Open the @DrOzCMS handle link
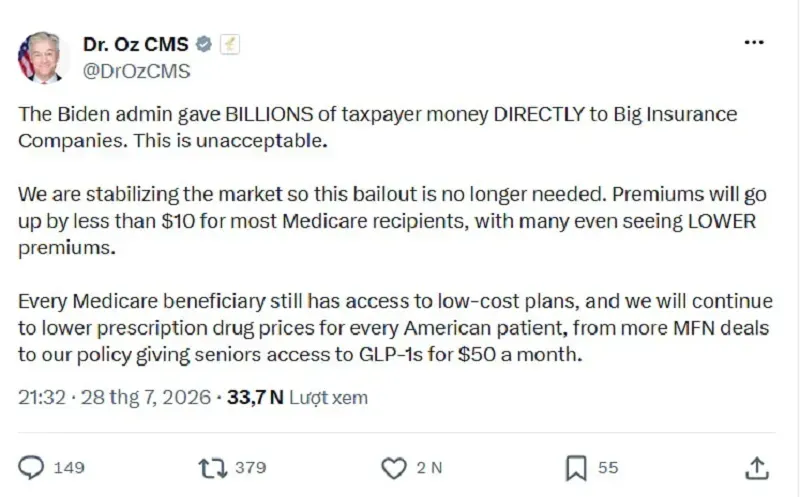The image size is (800, 497). 137,71
